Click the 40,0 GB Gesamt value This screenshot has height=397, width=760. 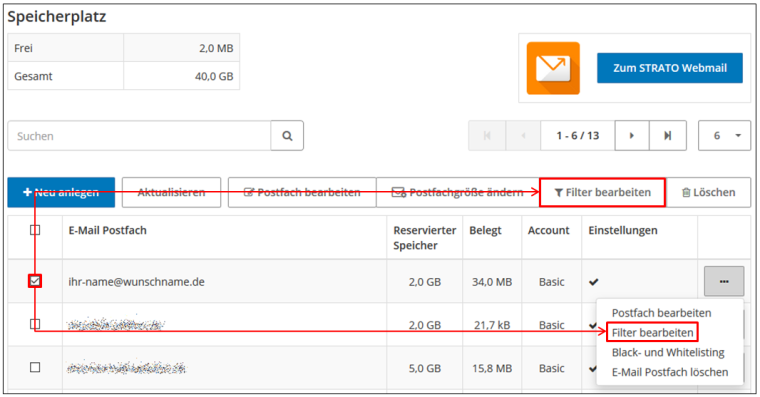(214, 76)
